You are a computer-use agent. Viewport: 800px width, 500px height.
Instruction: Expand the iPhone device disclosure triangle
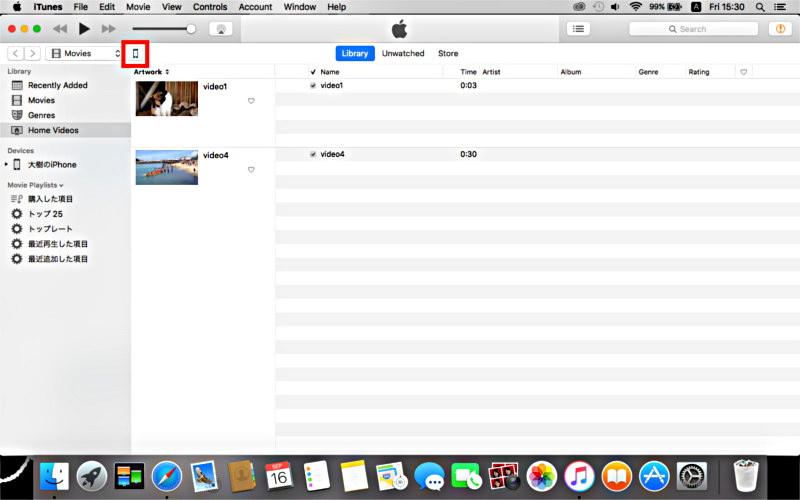(7, 165)
